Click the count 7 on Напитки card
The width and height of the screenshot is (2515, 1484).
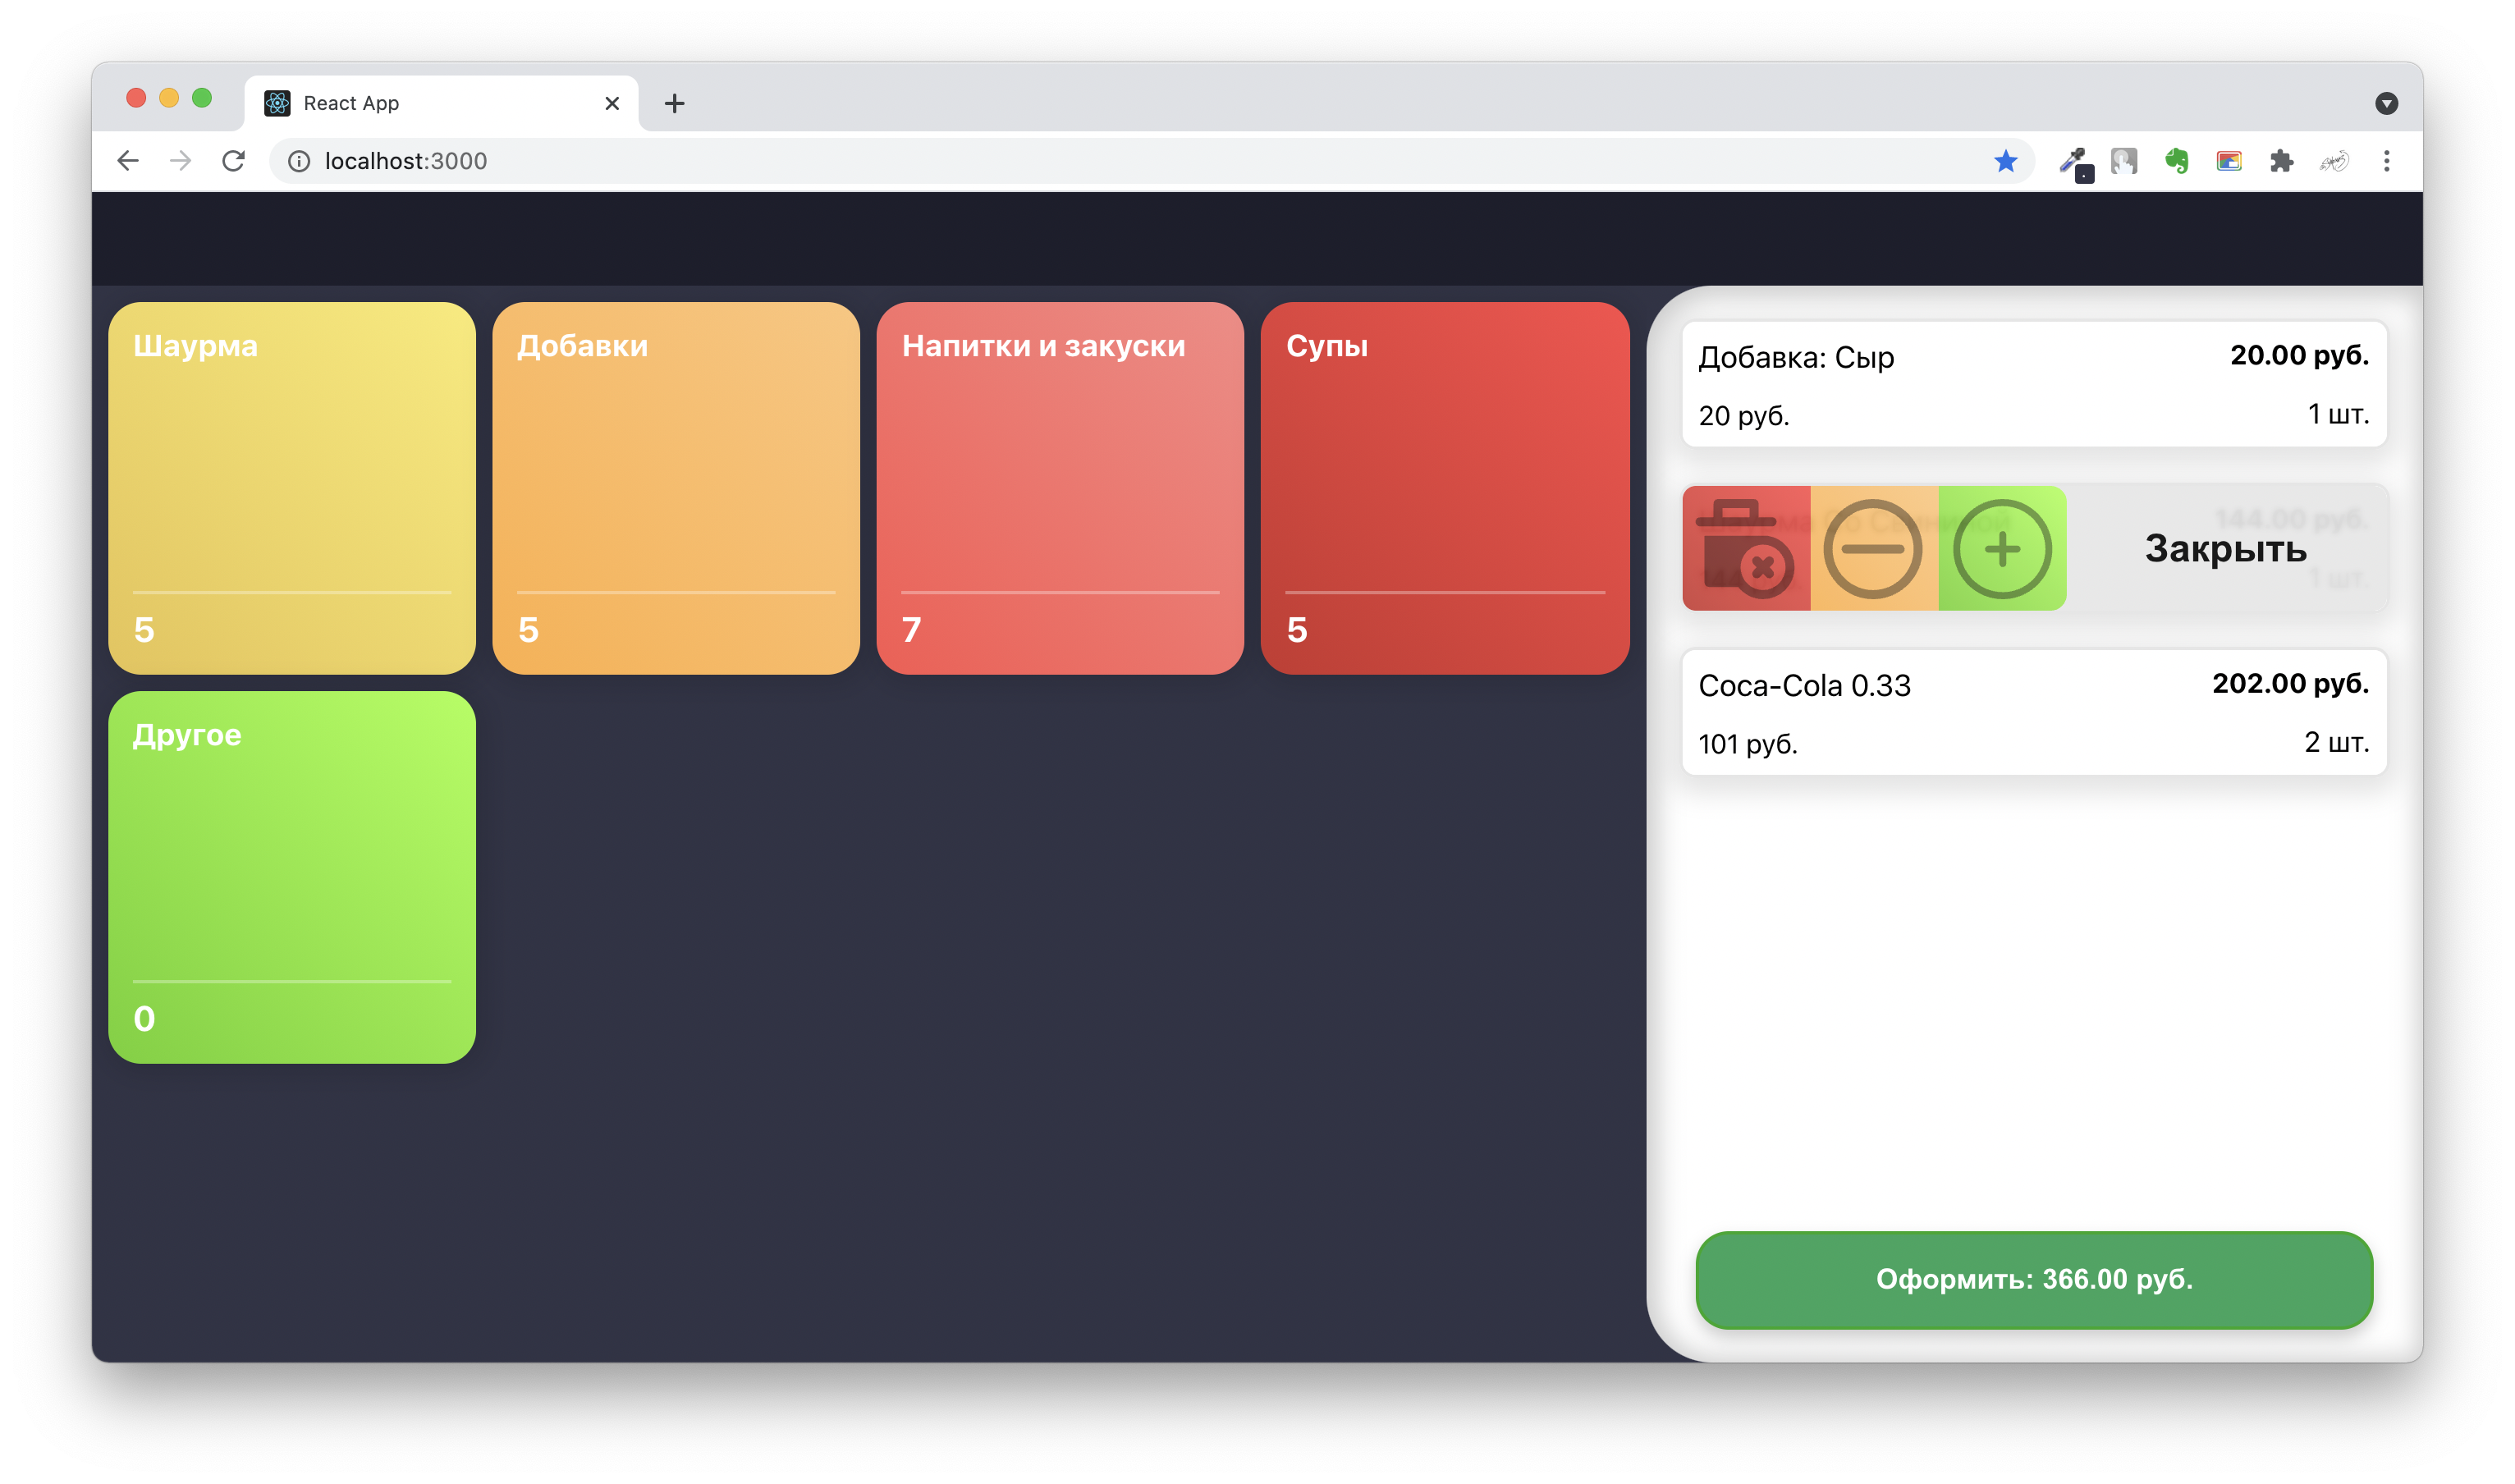pyautogui.click(x=911, y=629)
